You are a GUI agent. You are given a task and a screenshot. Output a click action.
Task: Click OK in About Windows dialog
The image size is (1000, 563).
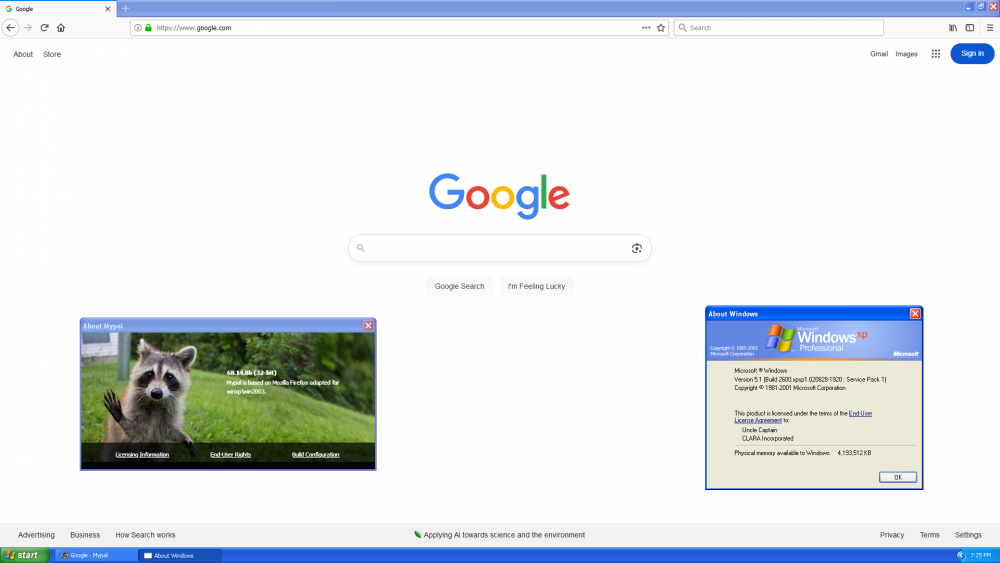[x=897, y=477]
